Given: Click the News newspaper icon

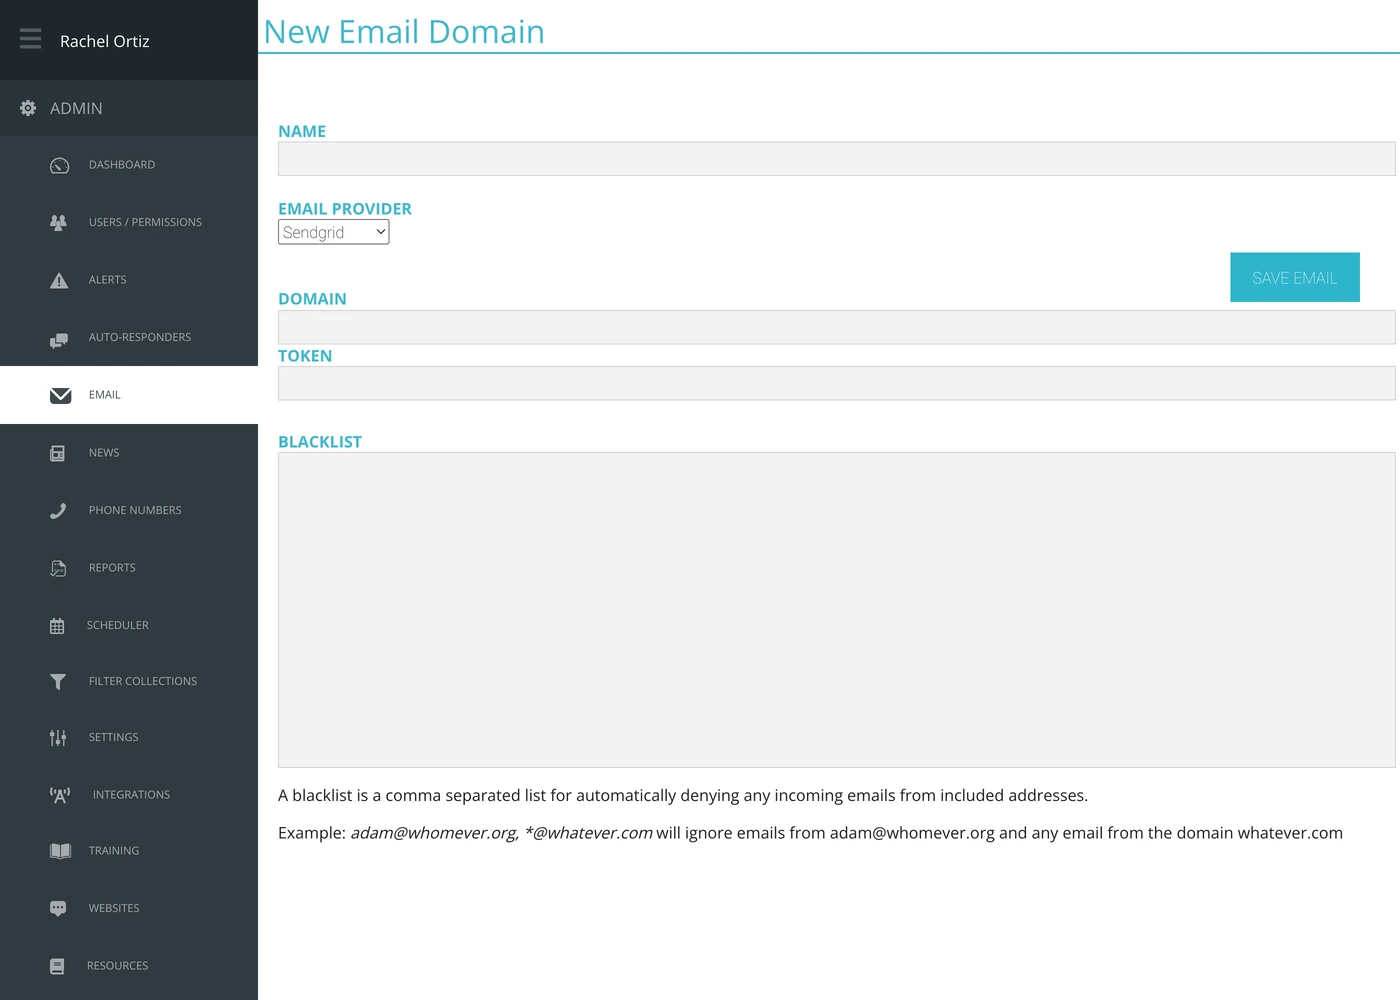Looking at the screenshot, I should [x=57, y=453].
